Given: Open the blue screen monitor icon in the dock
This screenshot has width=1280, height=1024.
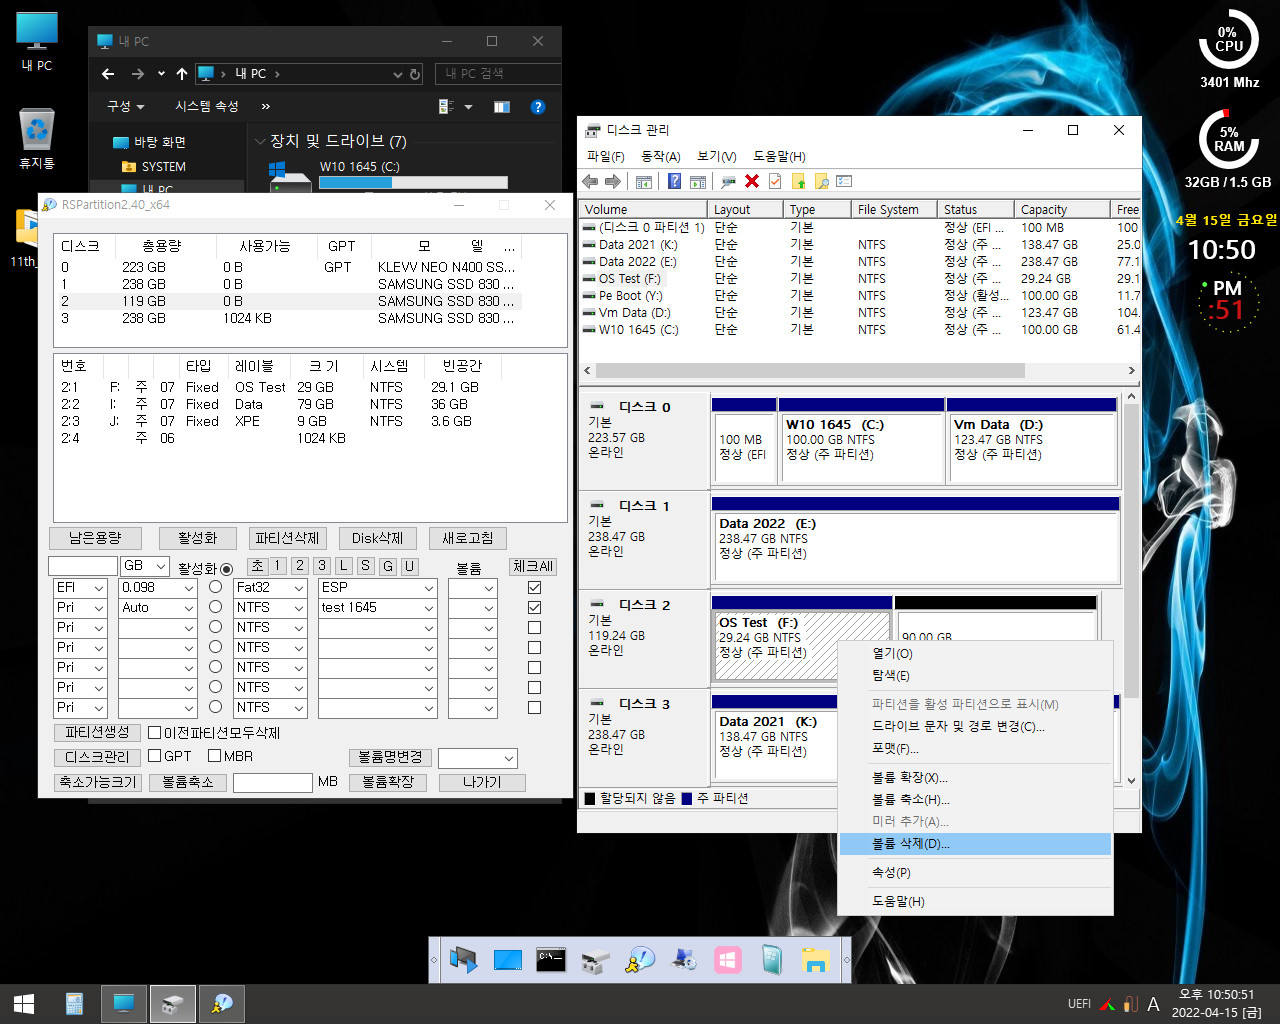Looking at the screenshot, I should tap(508, 960).
